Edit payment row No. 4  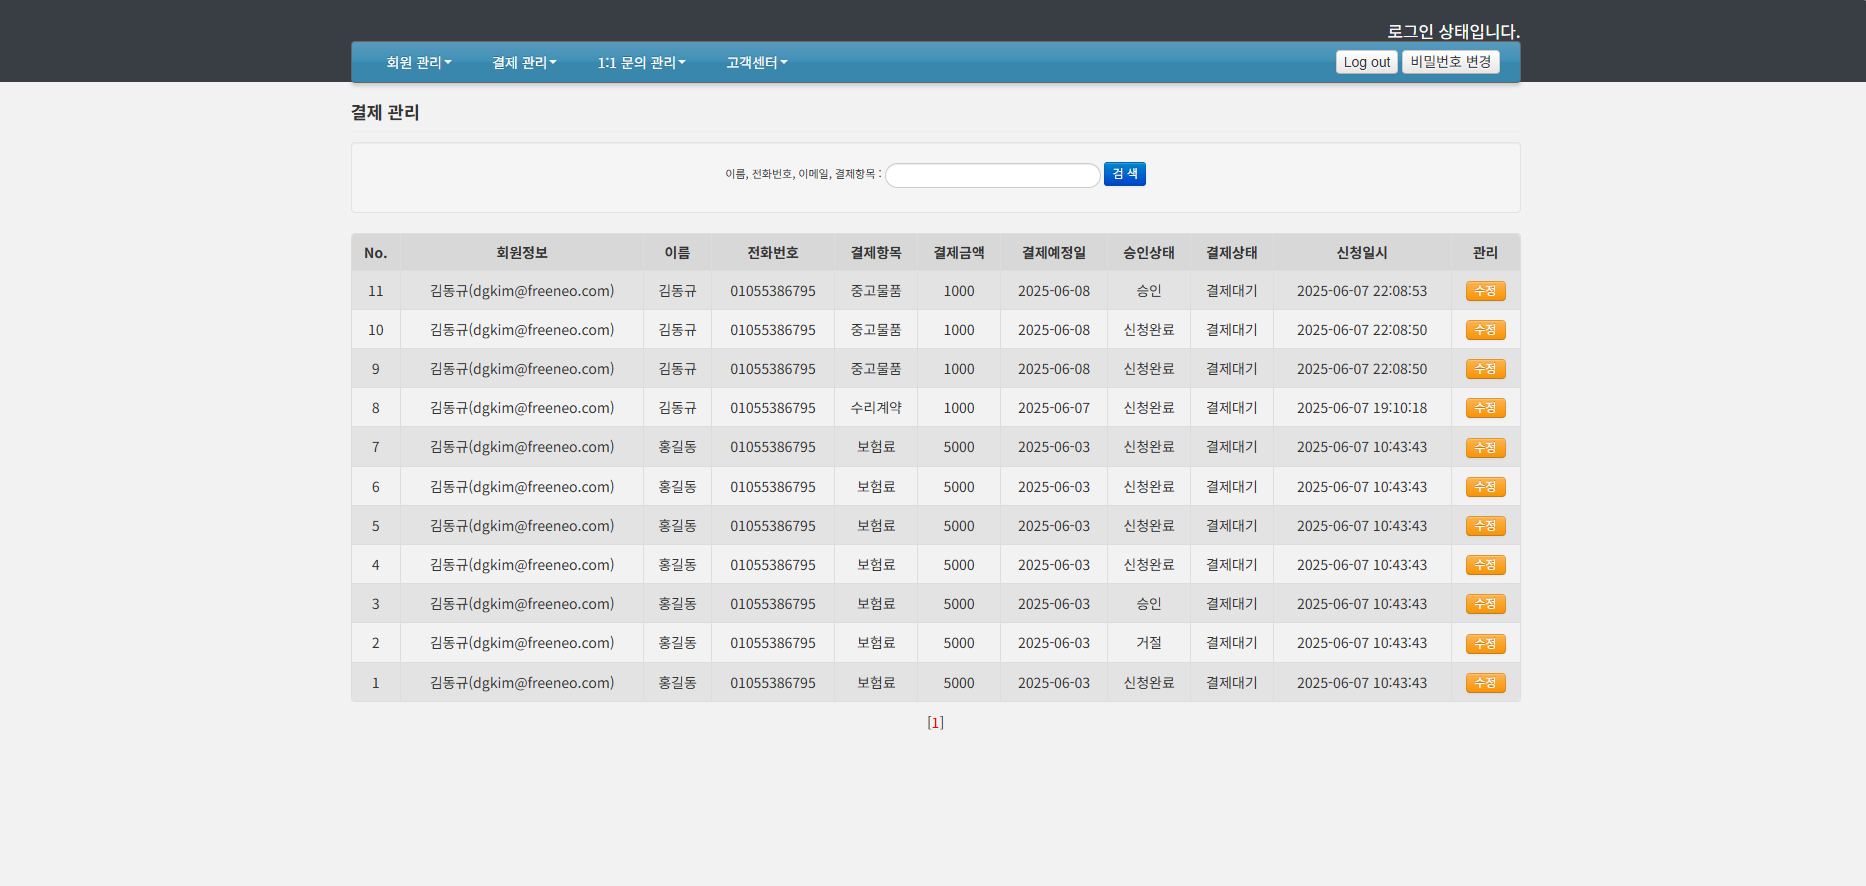coord(1486,565)
